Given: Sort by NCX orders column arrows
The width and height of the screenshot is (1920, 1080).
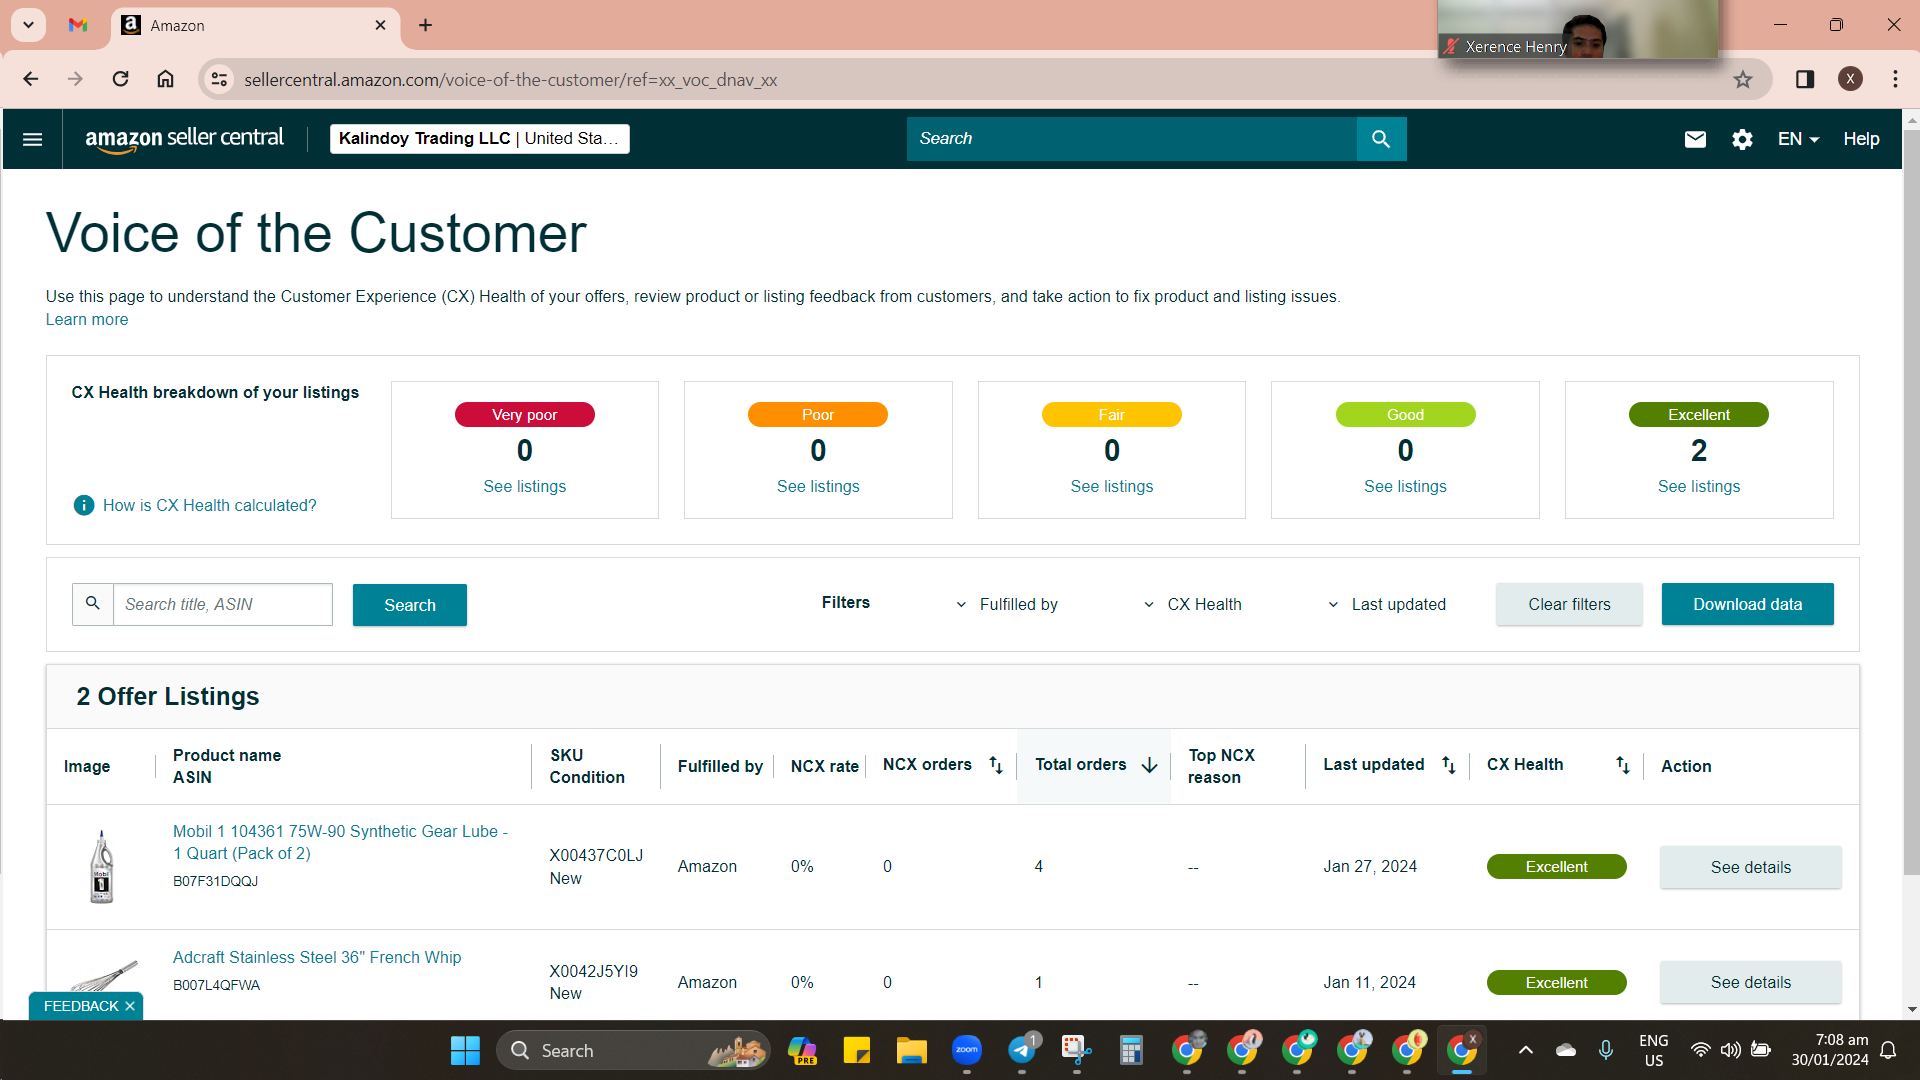Looking at the screenshot, I should [996, 765].
